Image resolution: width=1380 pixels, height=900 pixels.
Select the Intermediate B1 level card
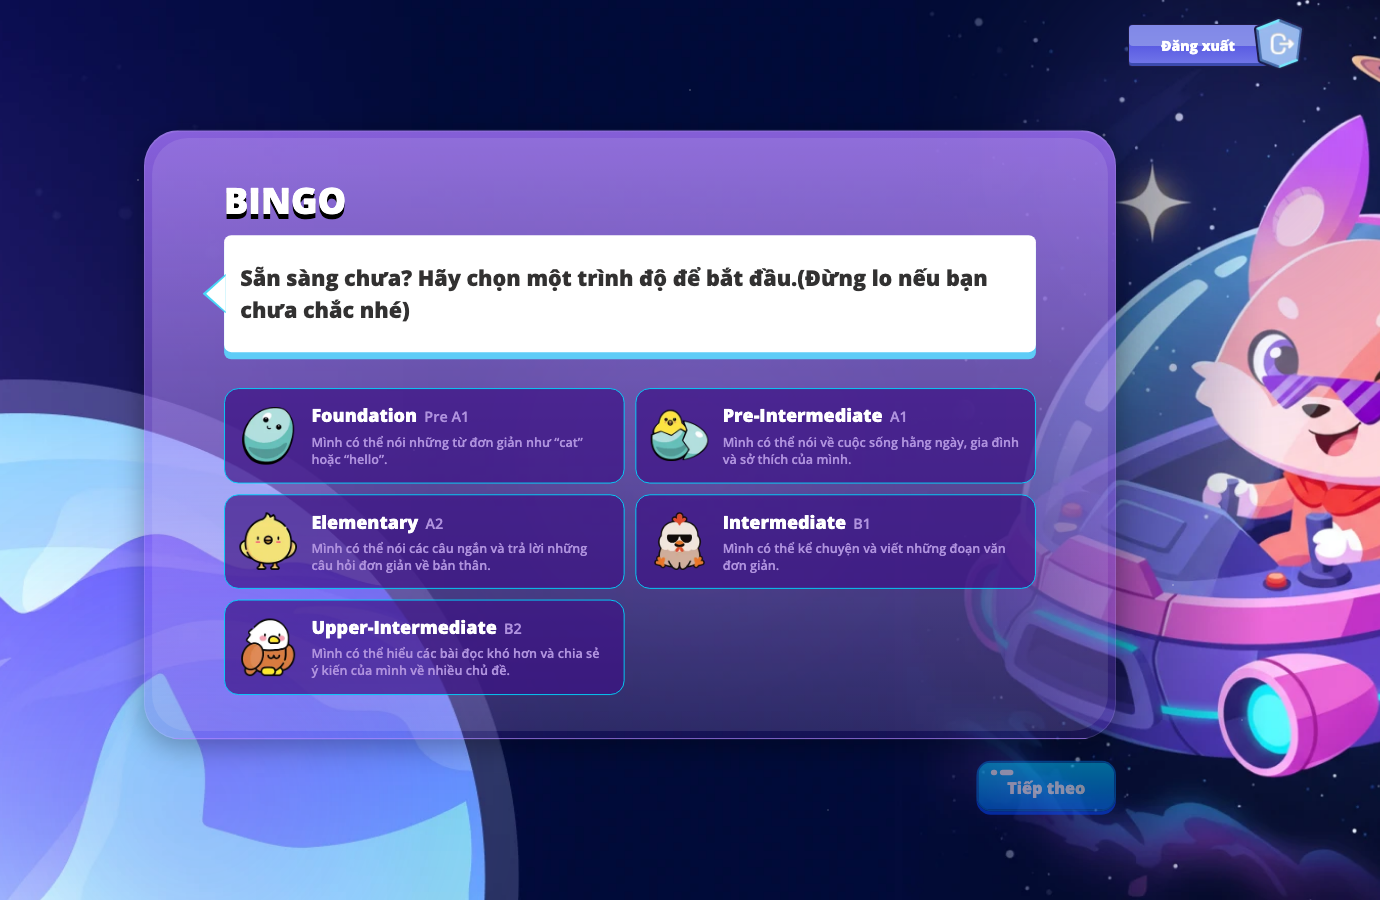835,542
